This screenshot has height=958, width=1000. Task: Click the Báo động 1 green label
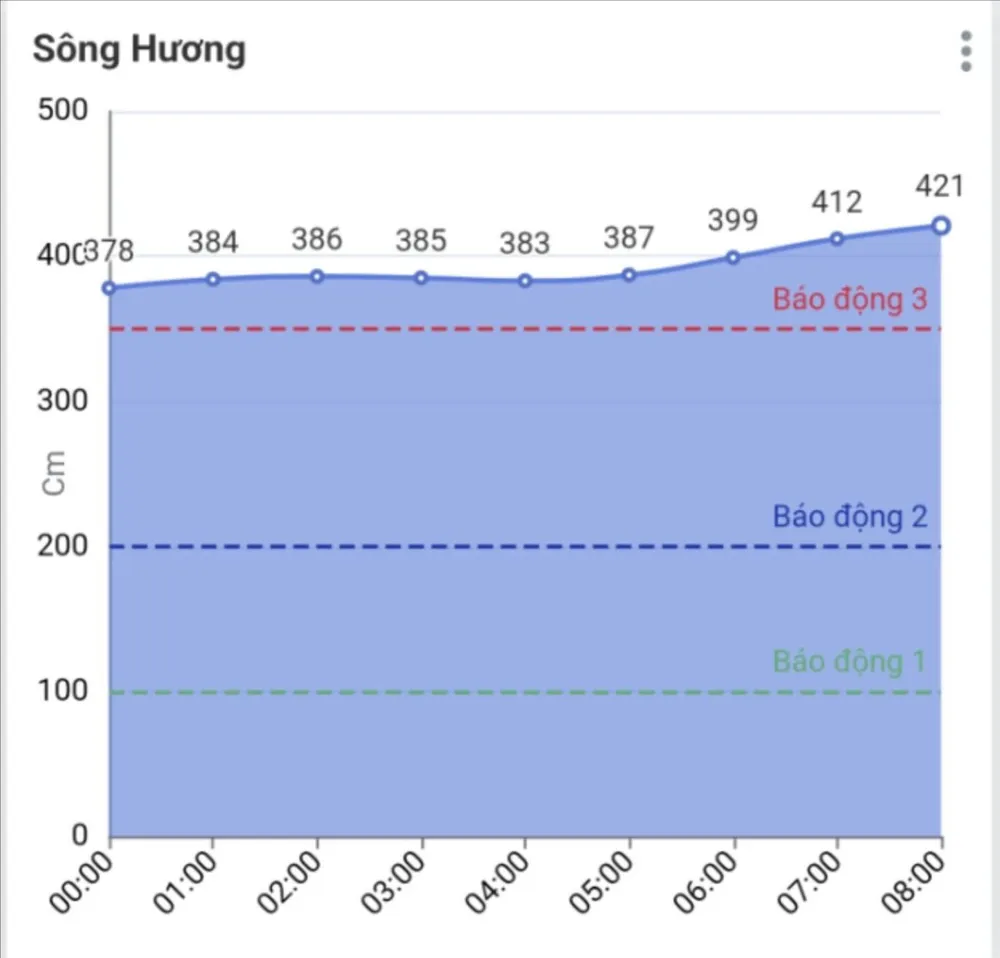point(849,661)
